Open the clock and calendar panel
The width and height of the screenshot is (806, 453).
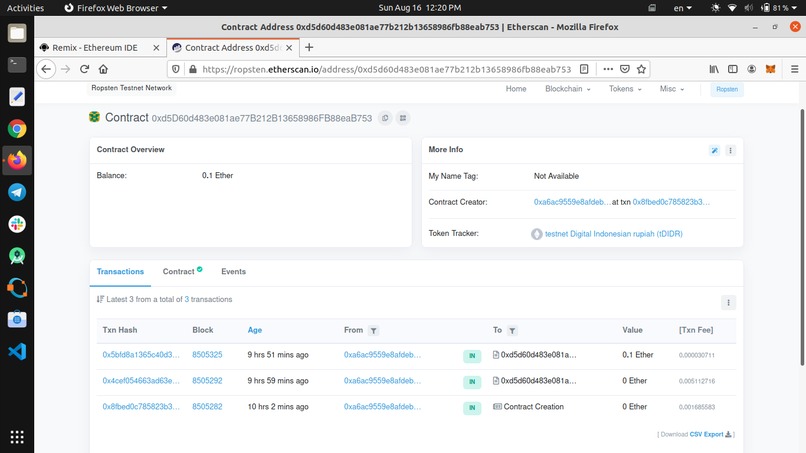(x=419, y=8)
